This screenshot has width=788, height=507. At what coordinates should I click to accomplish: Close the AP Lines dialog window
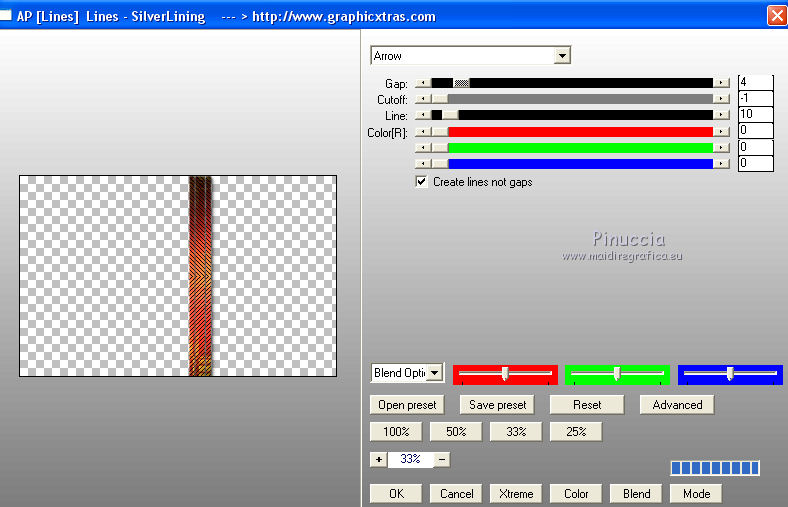pos(776,16)
